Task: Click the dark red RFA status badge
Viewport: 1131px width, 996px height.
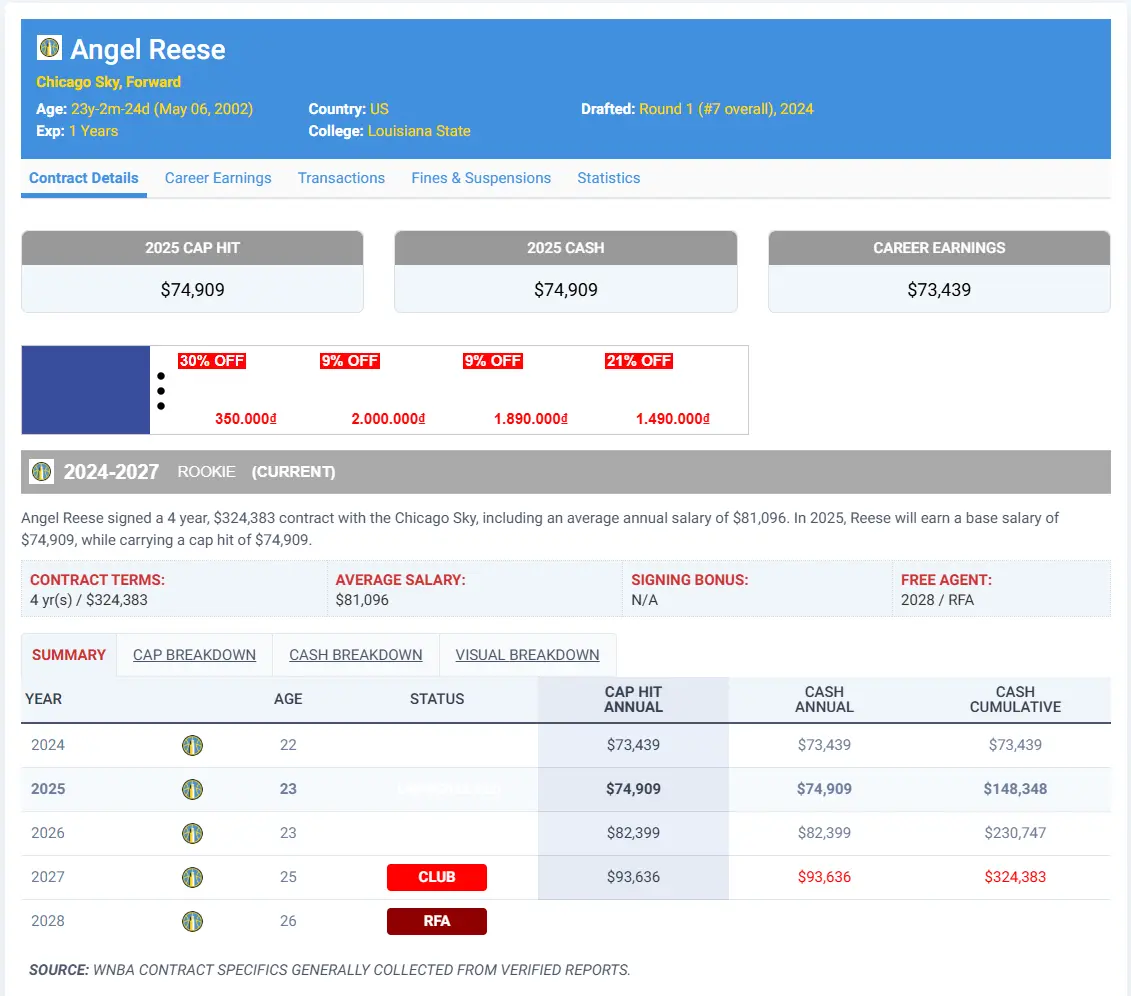Action: click(436, 921)
